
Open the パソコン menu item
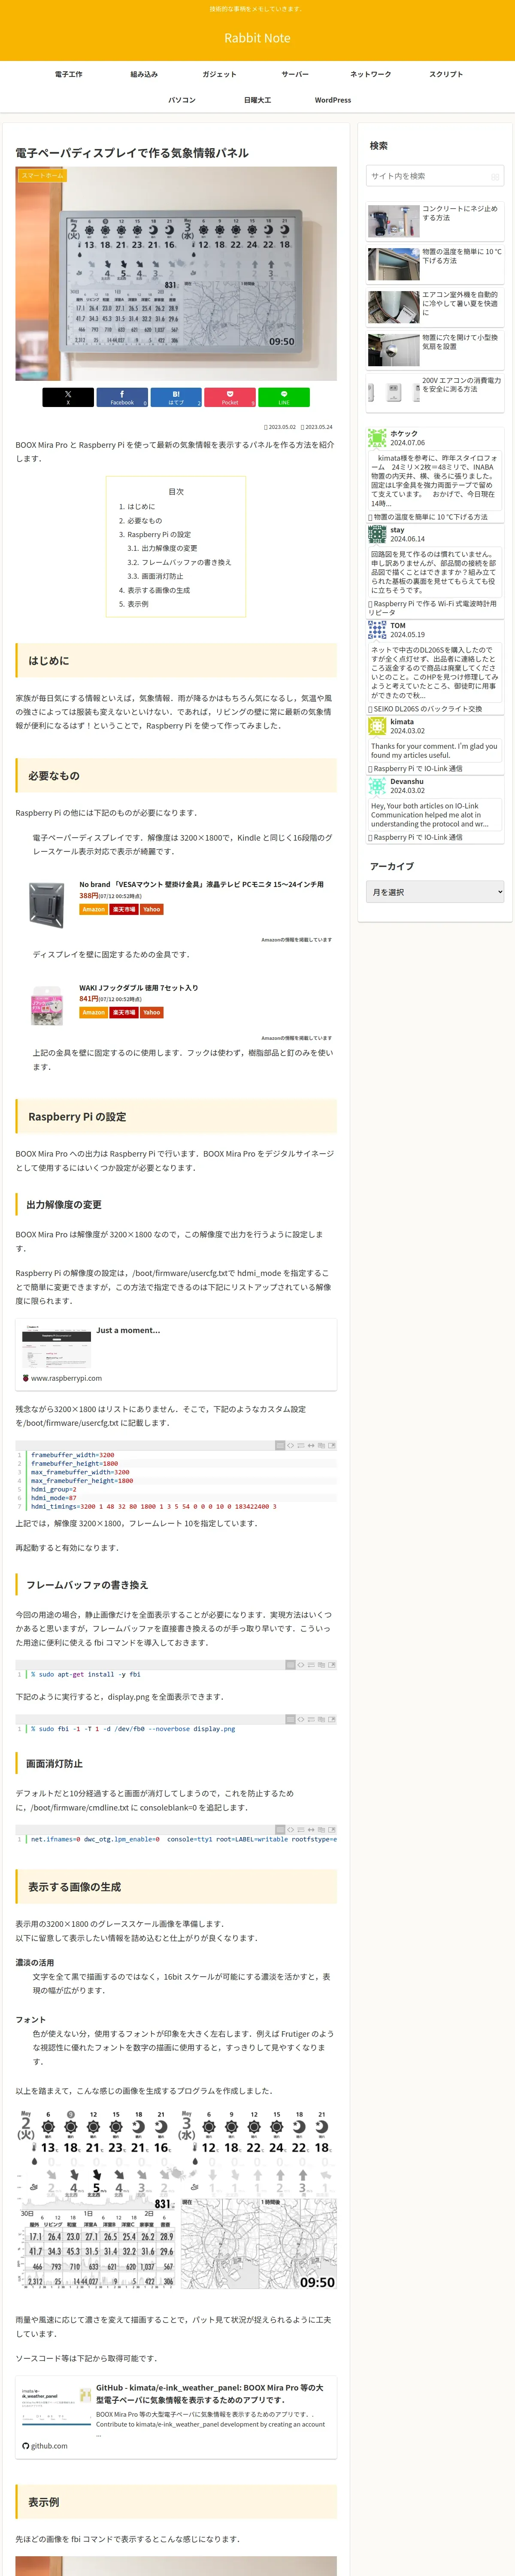[x=182, y=100]
